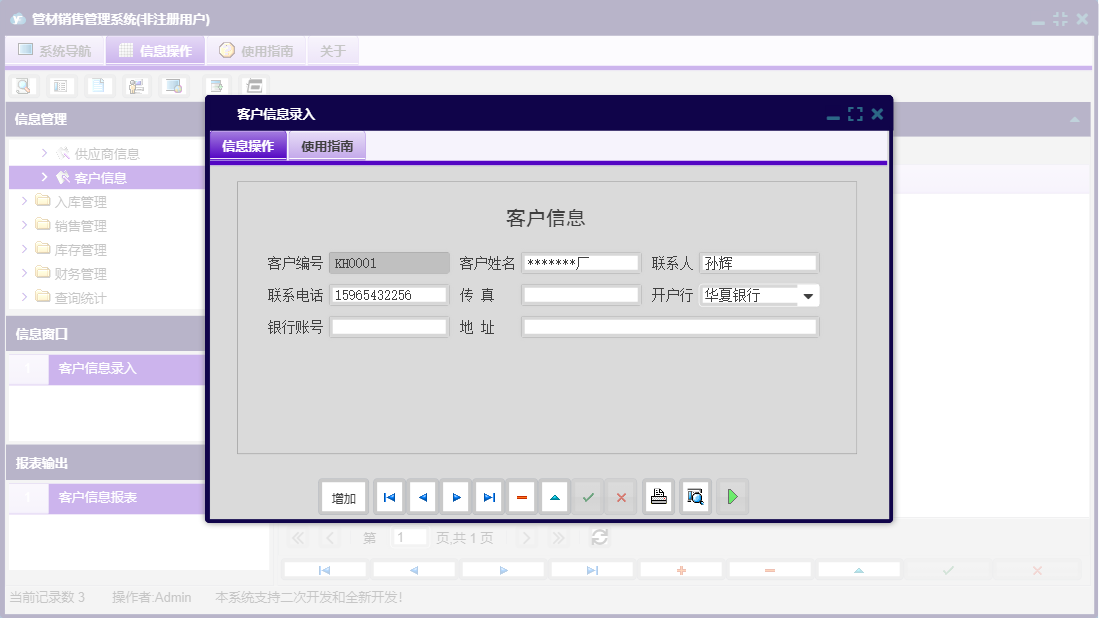Click the previous record arrow icon

click(421, 496)
